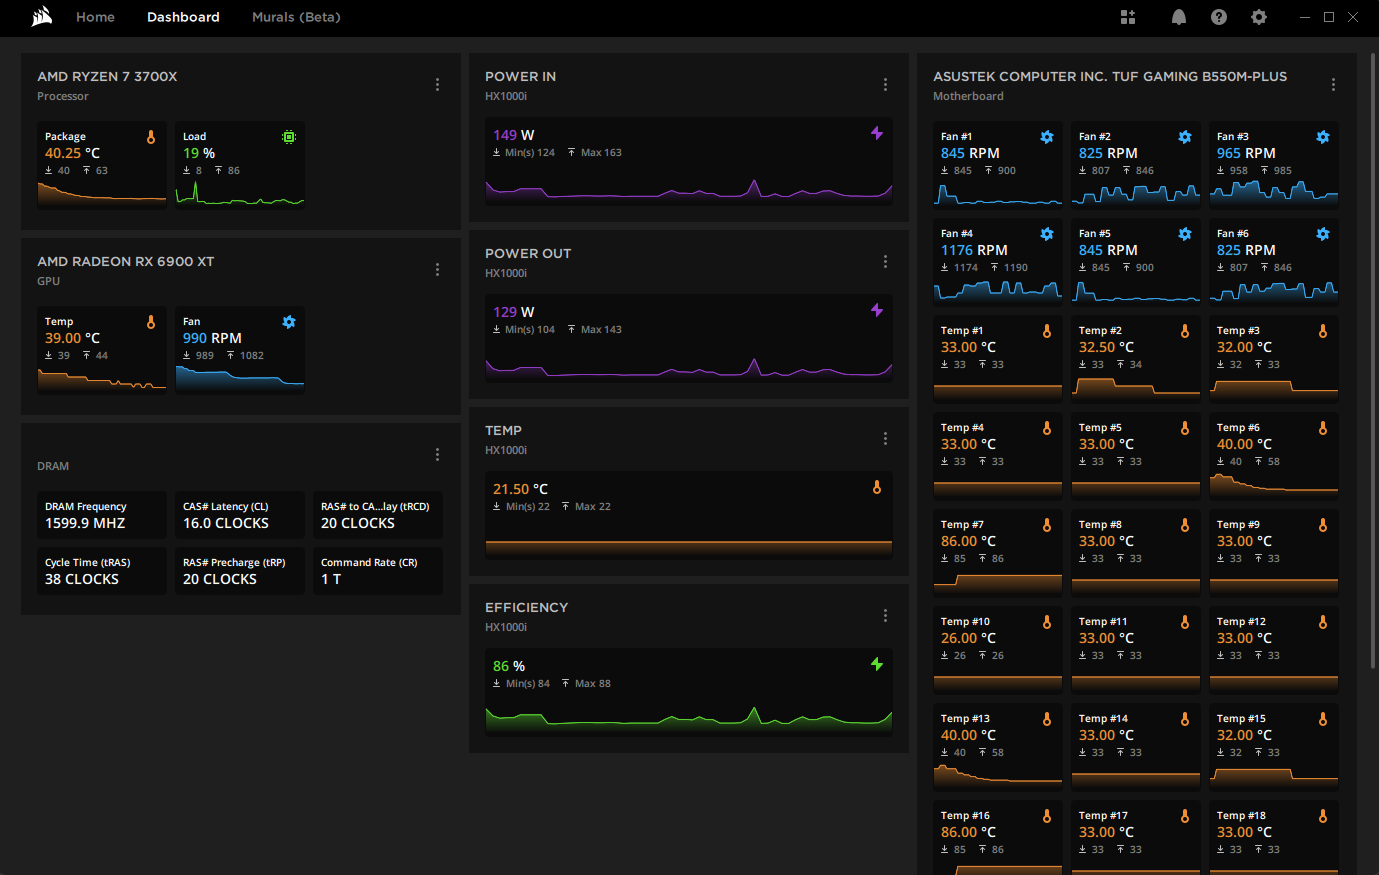Open the Murals (Beta) tab

pyautogui.click(x=296, y=17)
